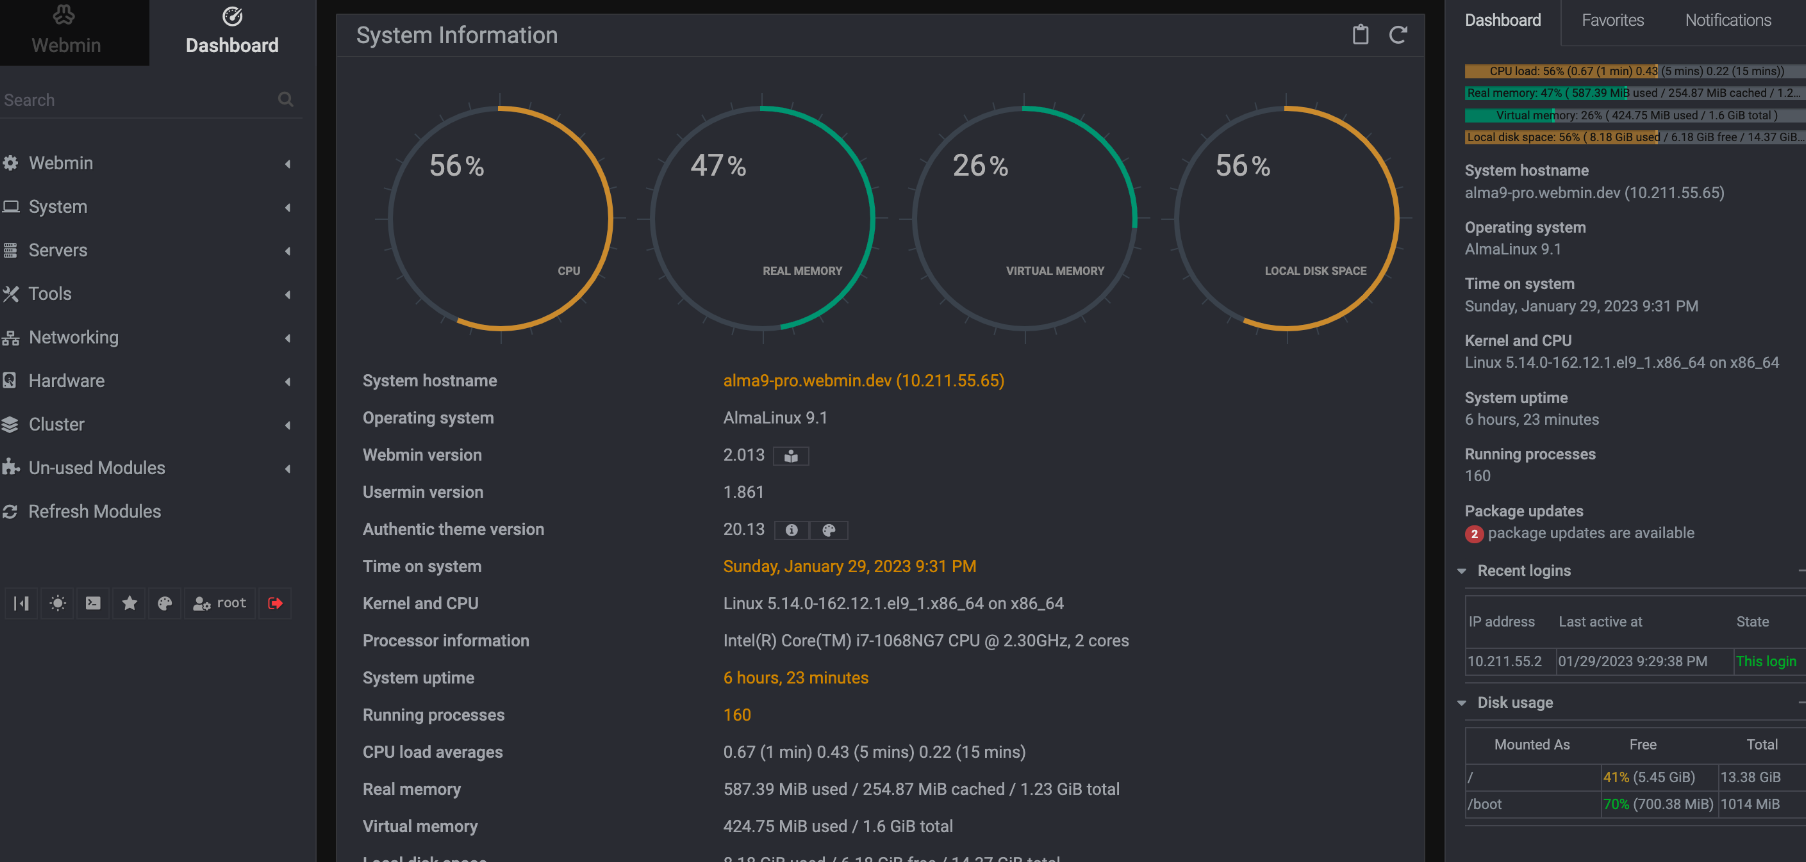The width and height of the screenshot is (1806, 862).
Task: Click the red logout icon
Action: pos(275,603)
